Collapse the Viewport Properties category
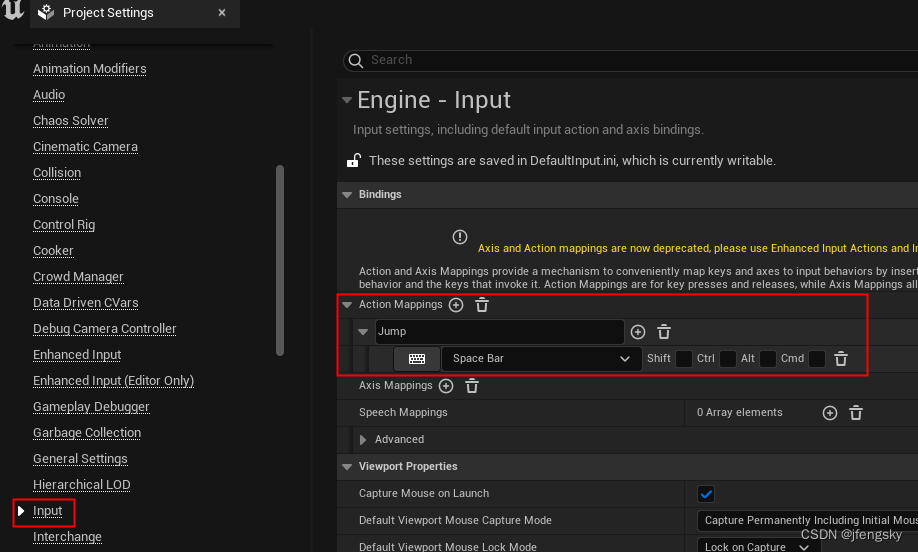The height and width of the screenshot is (552, 918). (347, 467)
